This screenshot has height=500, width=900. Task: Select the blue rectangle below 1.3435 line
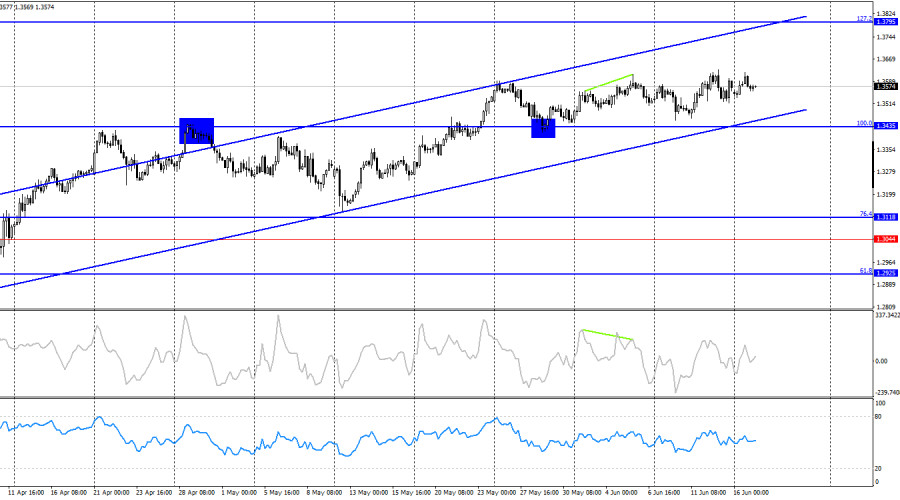(x=543, y=127)
